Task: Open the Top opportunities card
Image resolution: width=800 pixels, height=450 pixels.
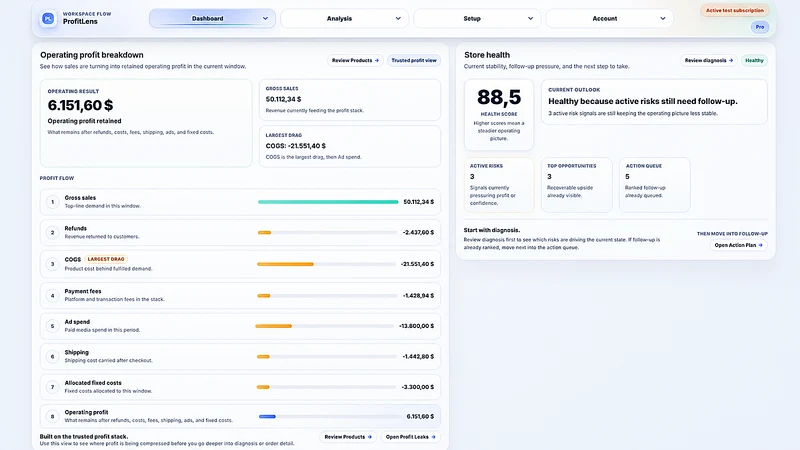Action: [x=577, y=185]
